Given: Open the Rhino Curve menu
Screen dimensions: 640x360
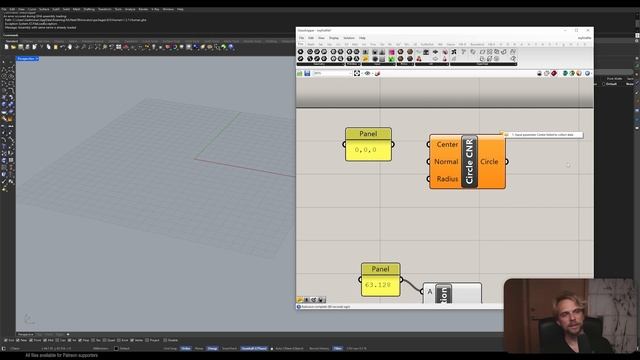Looking at the screenshot, I should pos(32,9).
